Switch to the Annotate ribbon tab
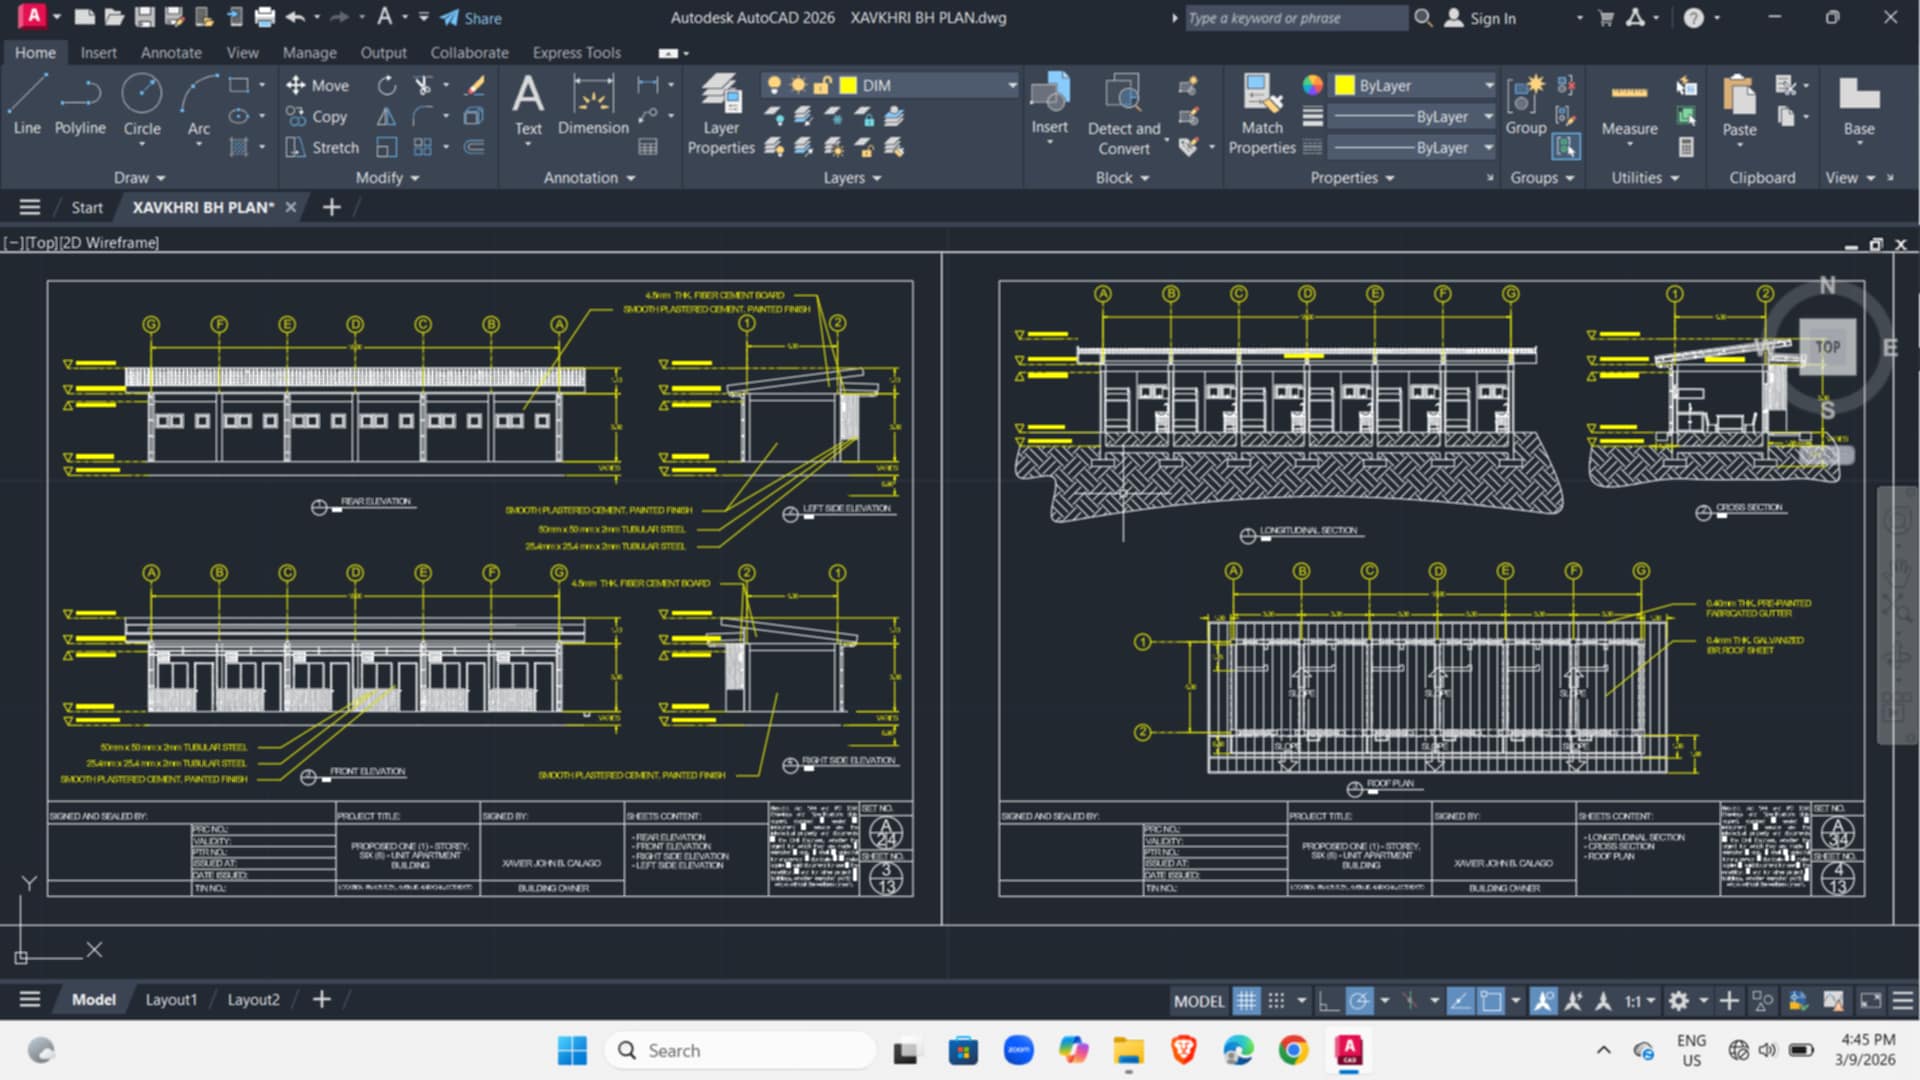 [x=171, y=52]
